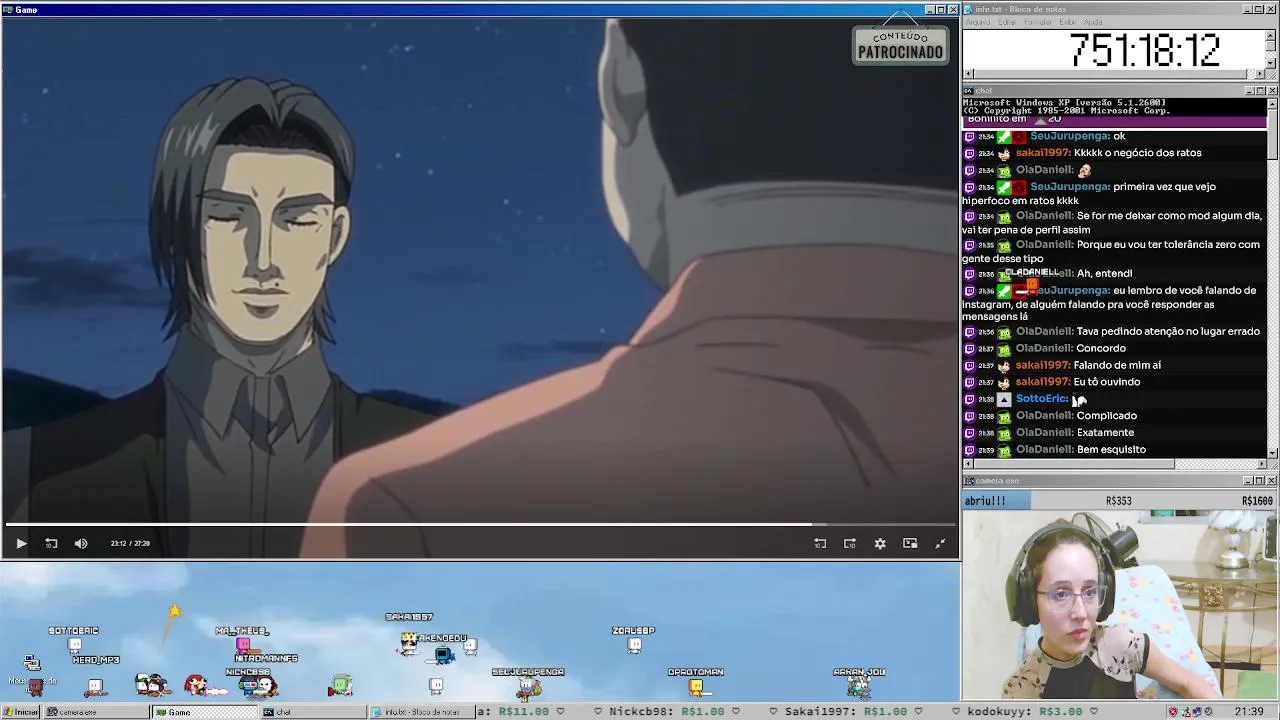The image size is (1280, 720).
Task: Click the OPROTOMAN avatar in game strip
Action: (x=696, y=686)
